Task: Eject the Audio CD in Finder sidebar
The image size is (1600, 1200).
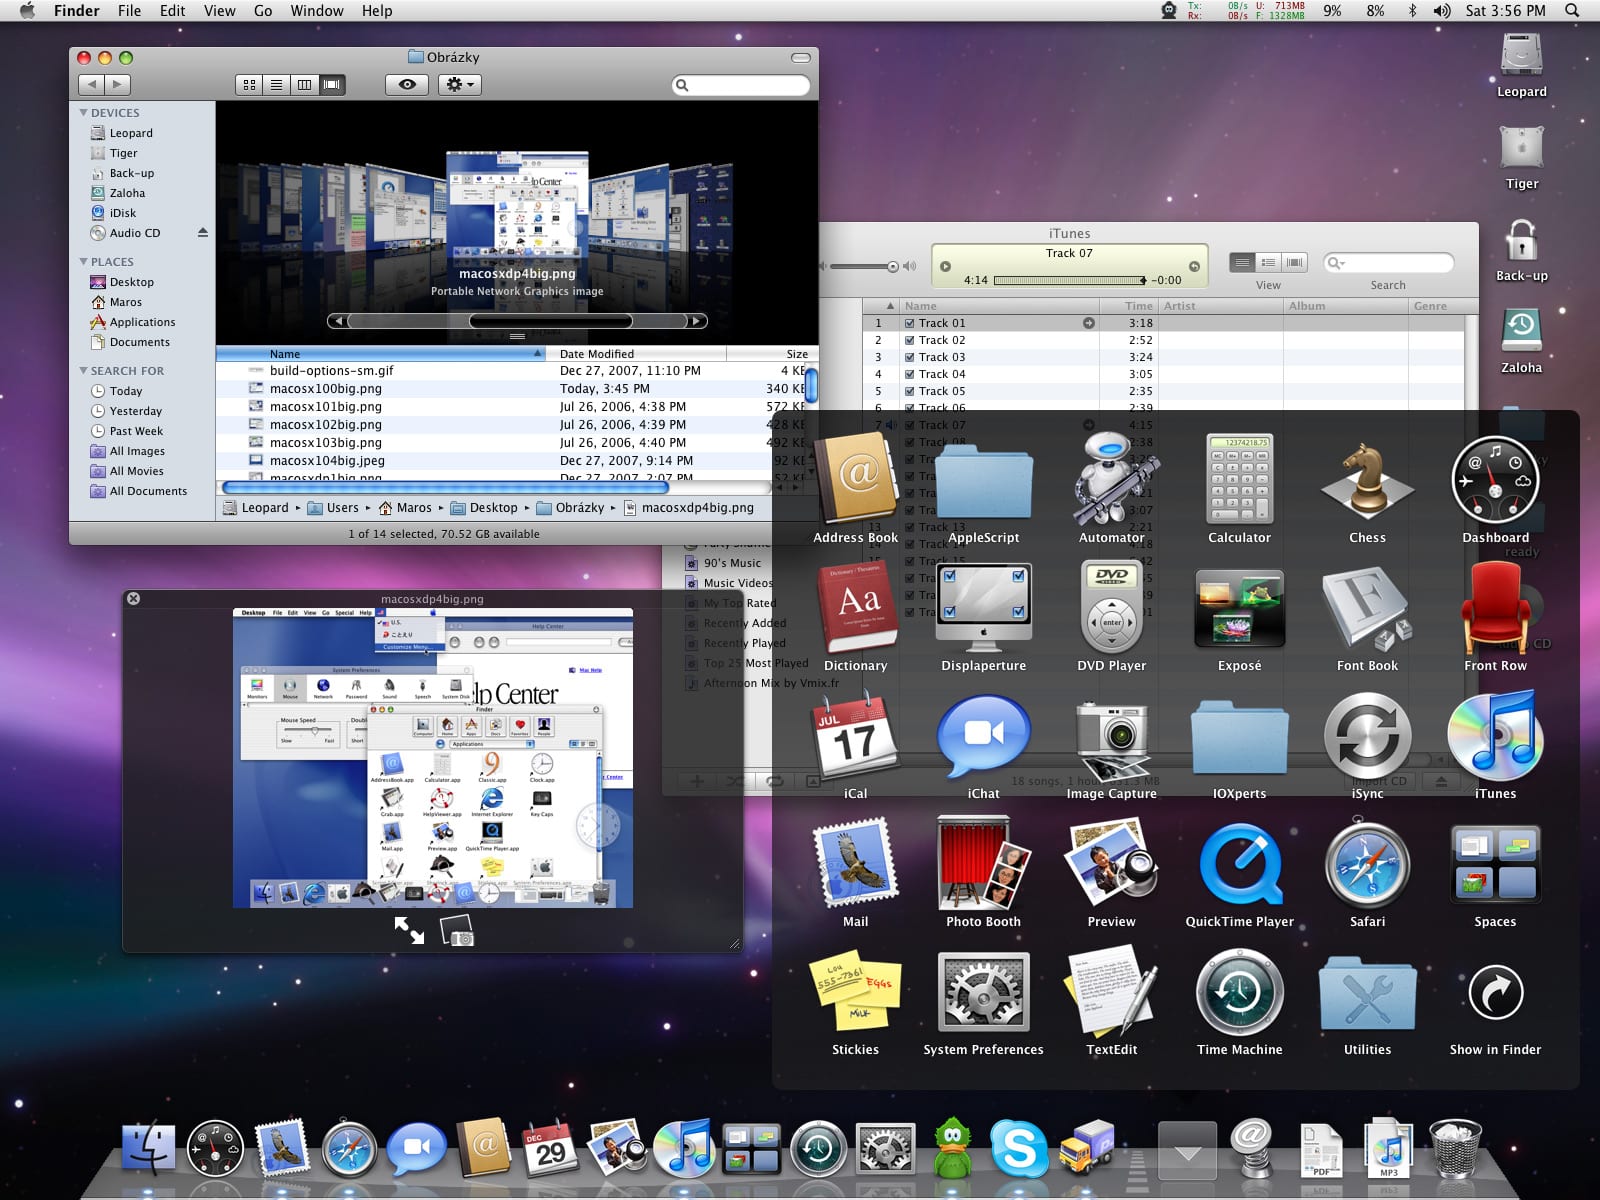Action: click(x=203, y=233)
